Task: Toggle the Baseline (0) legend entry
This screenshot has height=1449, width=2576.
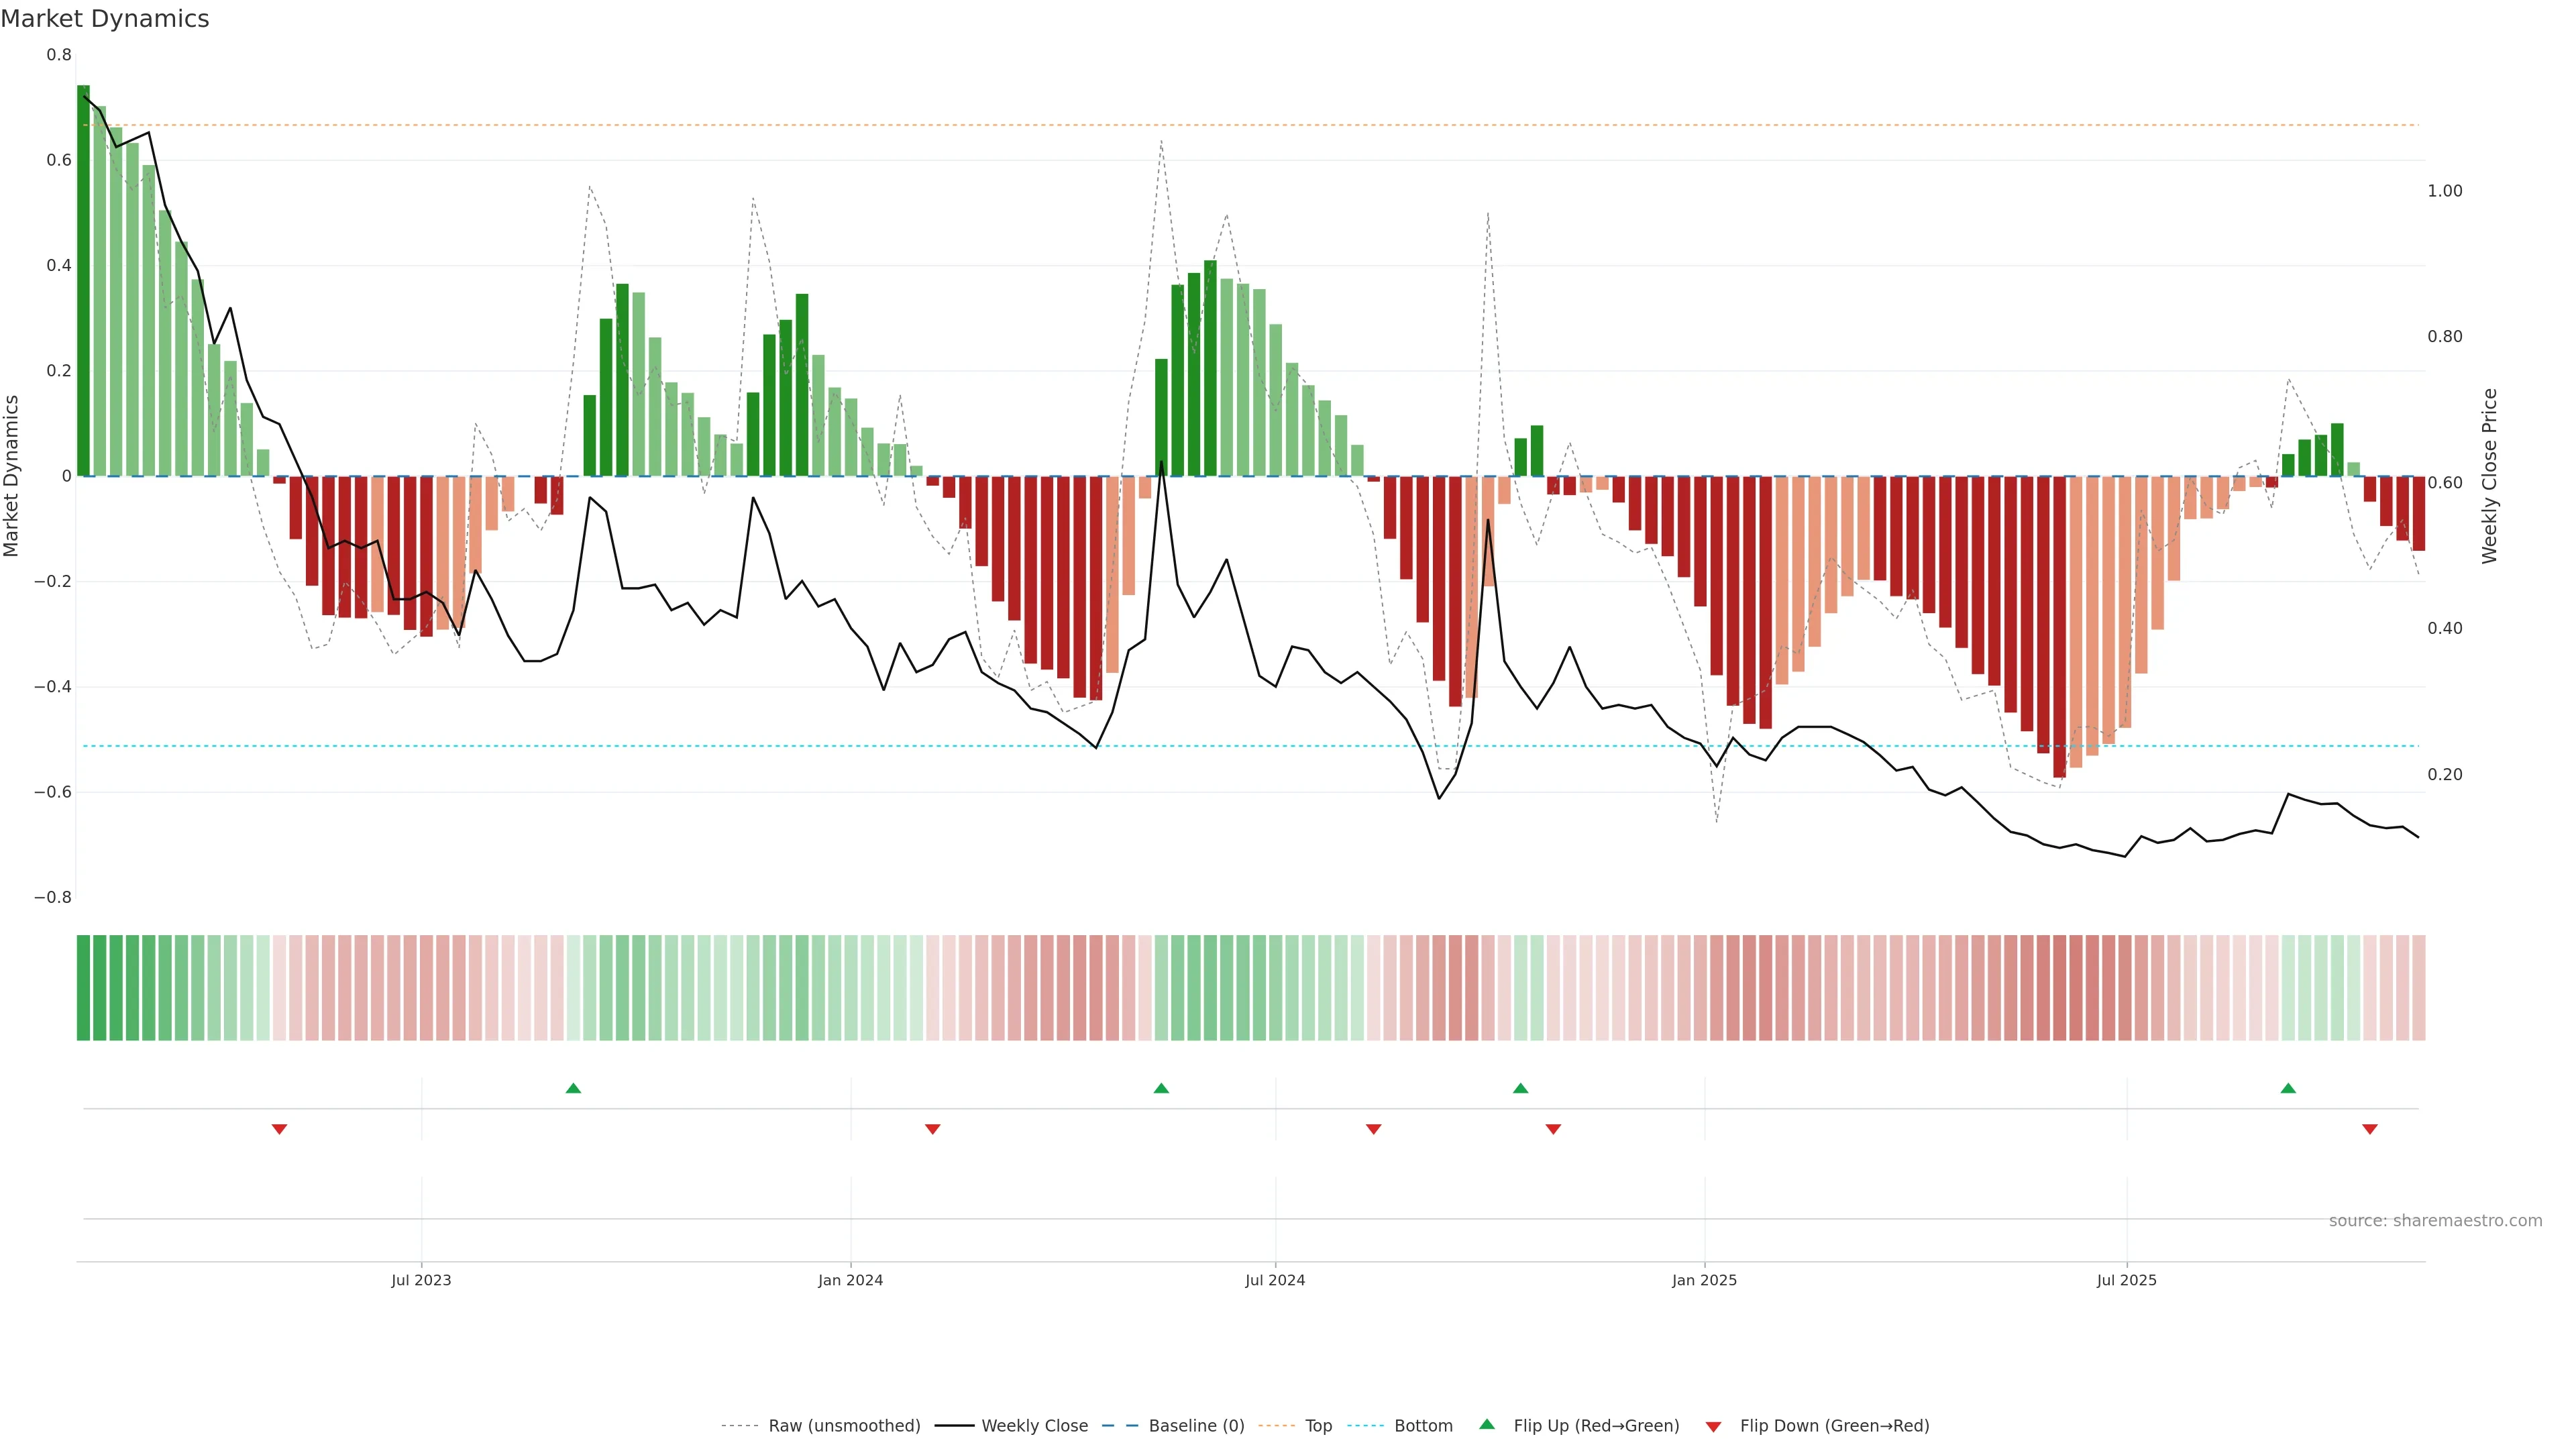Action: click(x=1196, y=1426)
